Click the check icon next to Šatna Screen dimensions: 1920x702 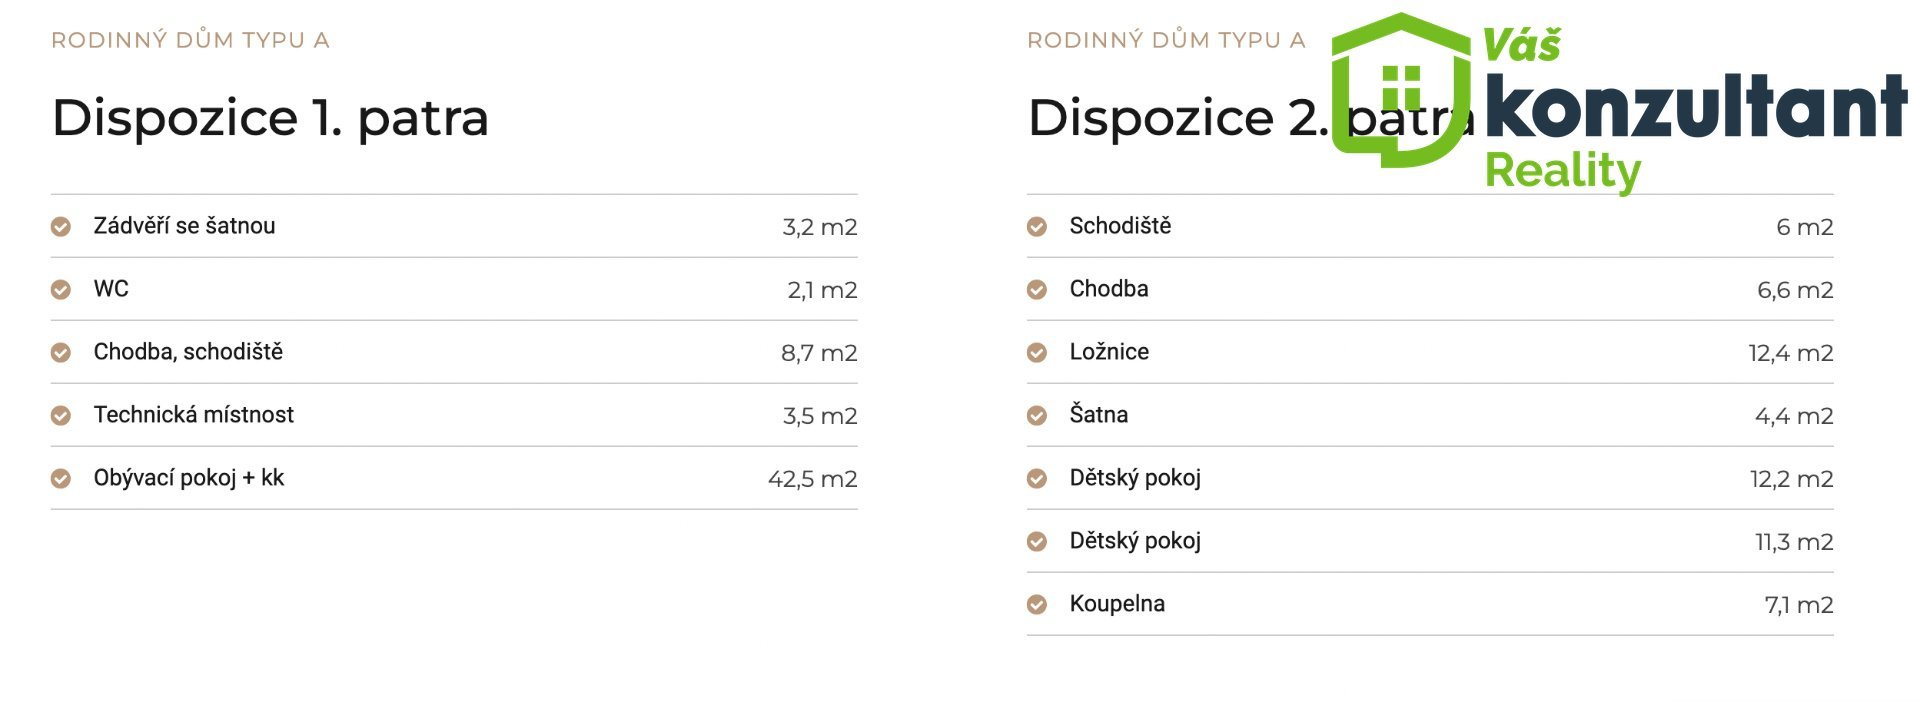click(x=1037, y=416)
